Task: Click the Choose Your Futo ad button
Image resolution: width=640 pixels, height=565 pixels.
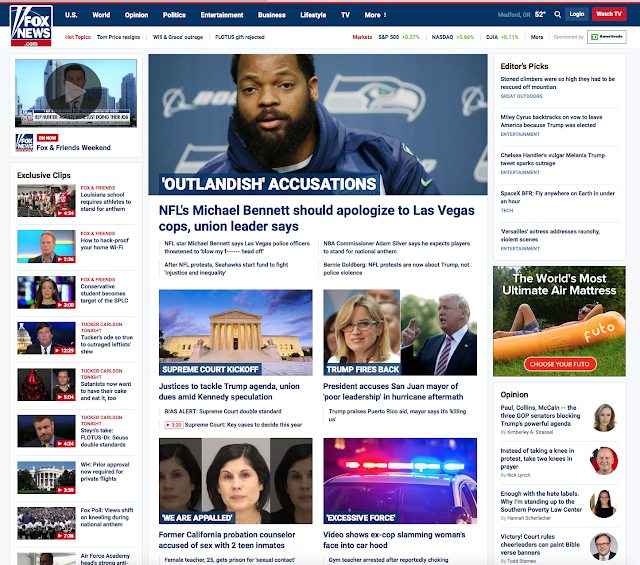Action: click(x=559, y=364)
